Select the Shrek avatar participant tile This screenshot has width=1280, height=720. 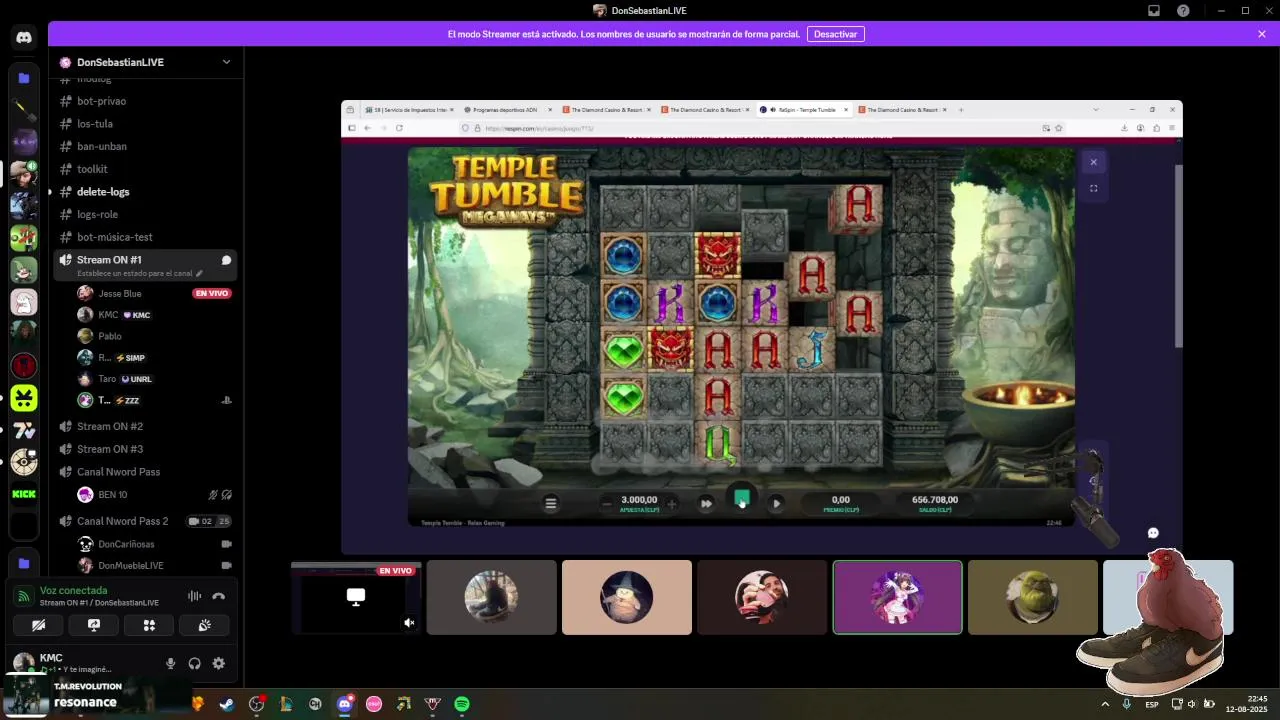click(1032, 597)
